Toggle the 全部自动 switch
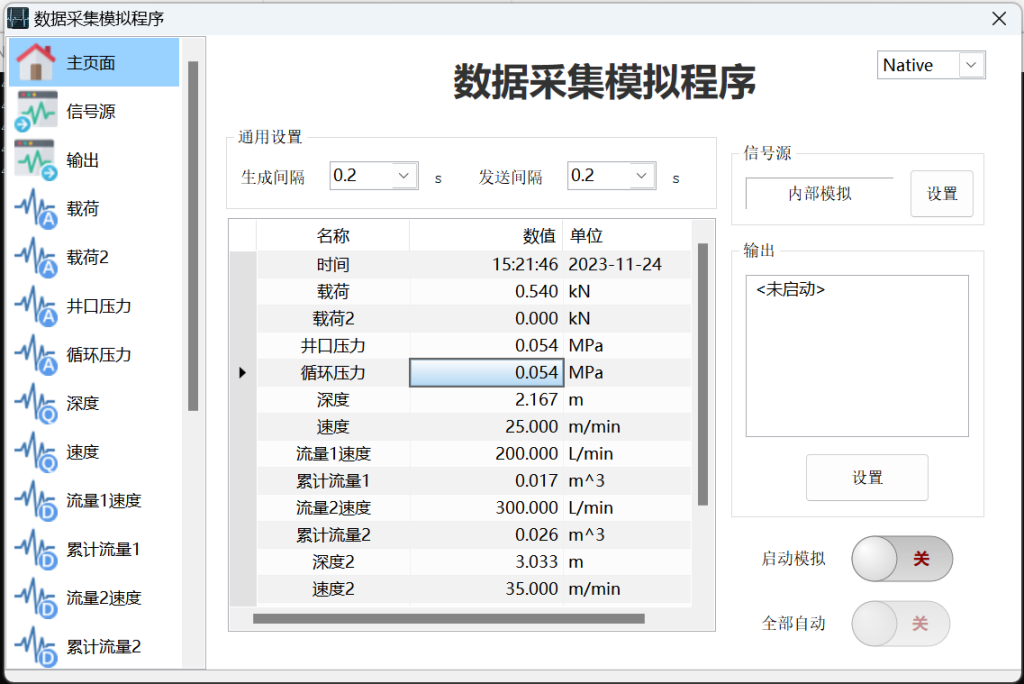 (x=900, y=624)
